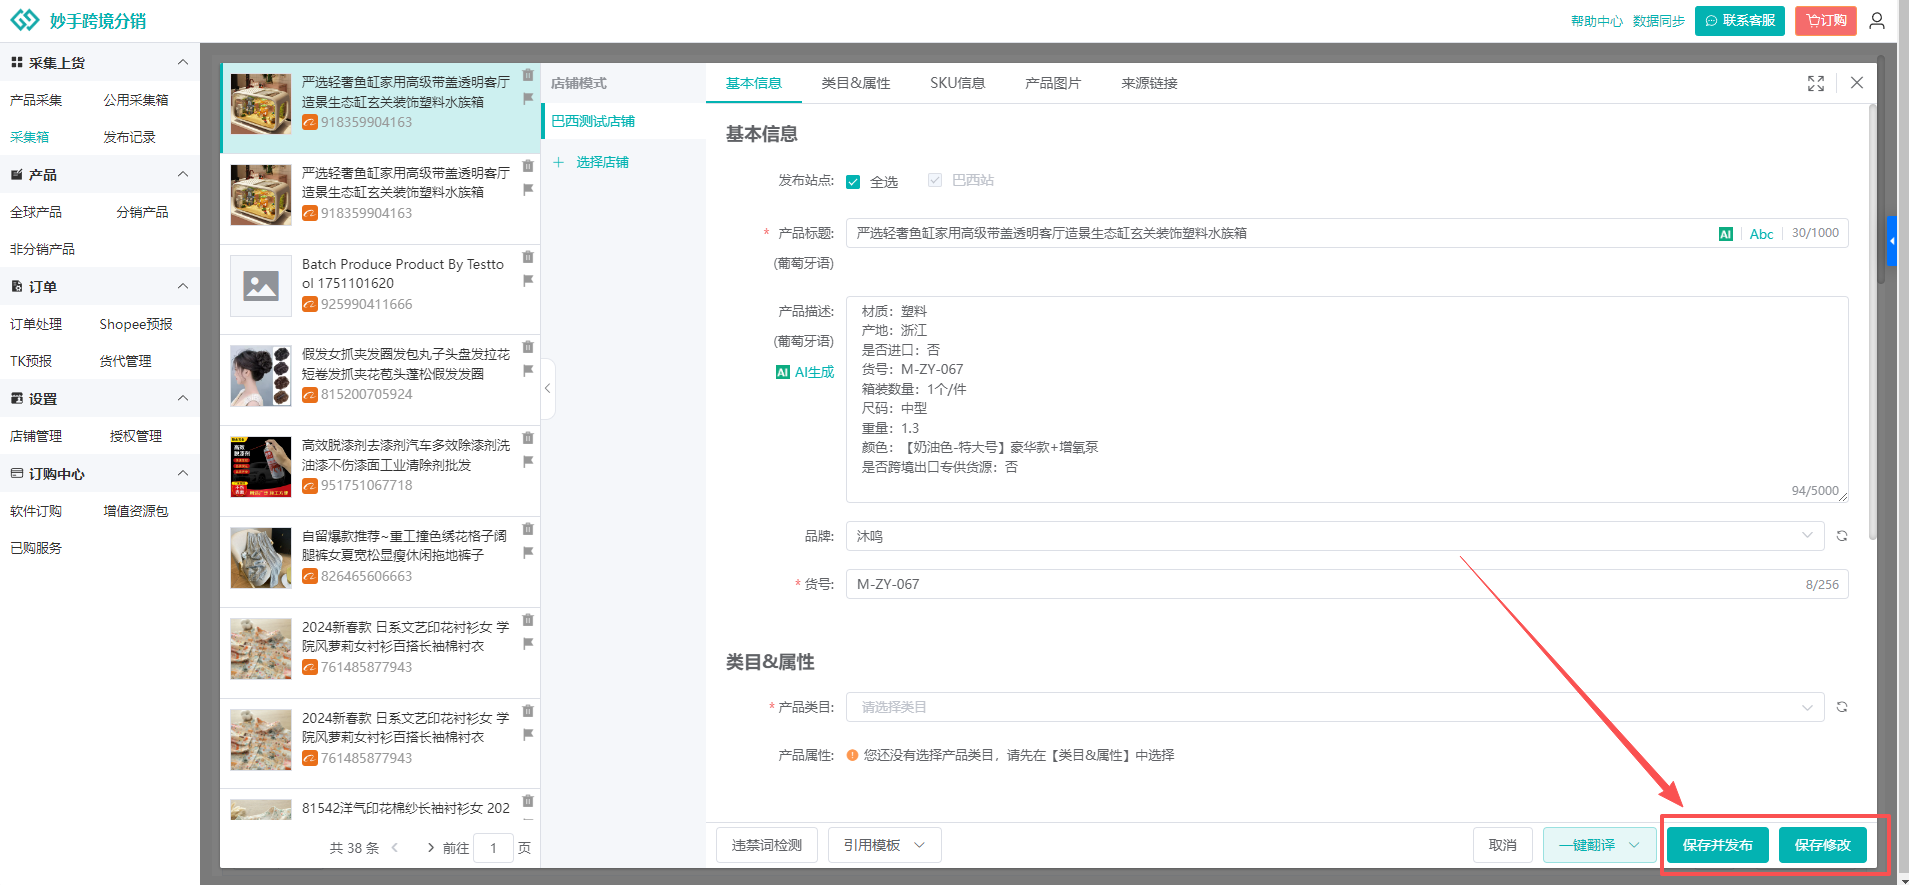Run 违禁词检测 check
Viewport: 1909px width, 885px height.
(x=767, y=845)
